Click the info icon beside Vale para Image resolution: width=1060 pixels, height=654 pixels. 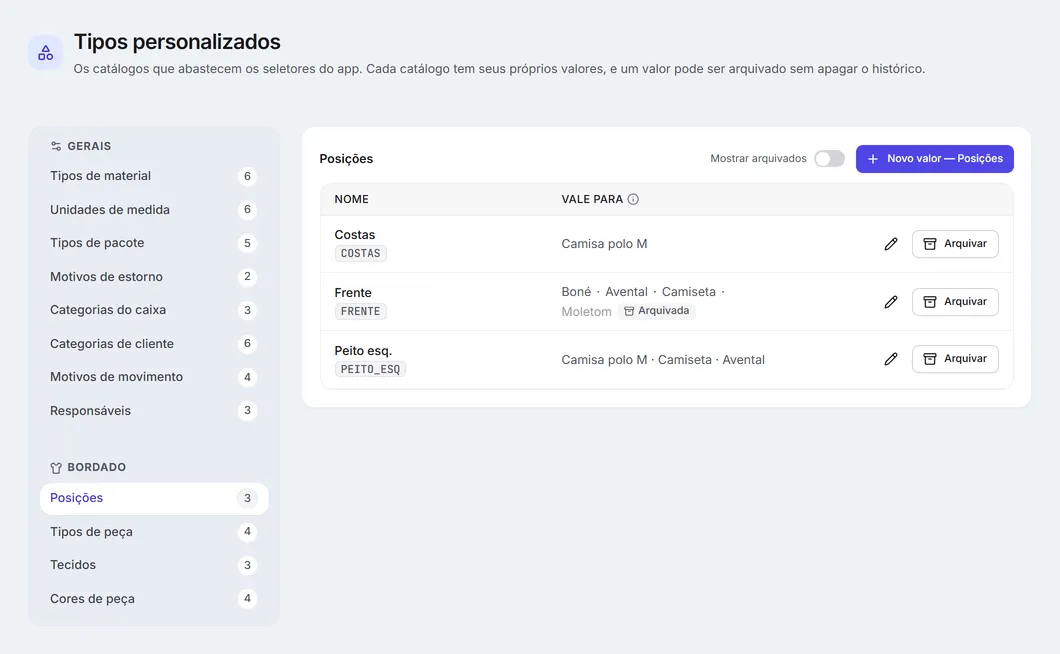[x=633, y=199]
